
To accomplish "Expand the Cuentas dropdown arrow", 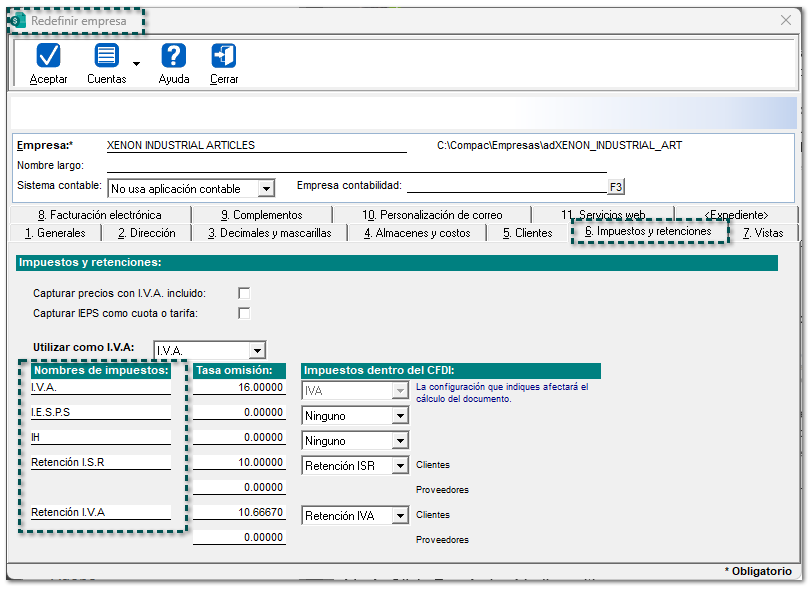I will [x=136, y=65].
